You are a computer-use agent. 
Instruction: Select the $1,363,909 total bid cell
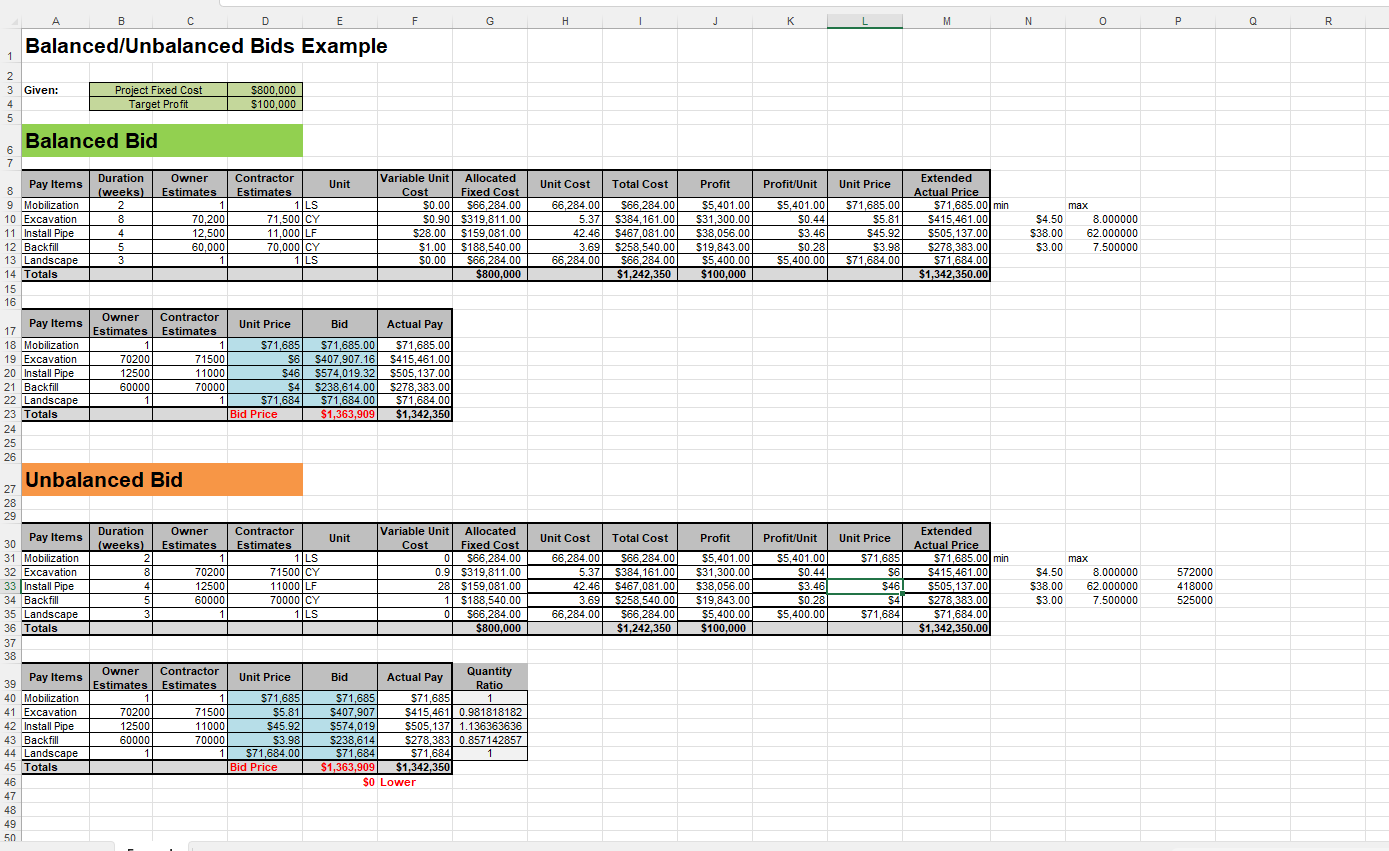[339, 413]
